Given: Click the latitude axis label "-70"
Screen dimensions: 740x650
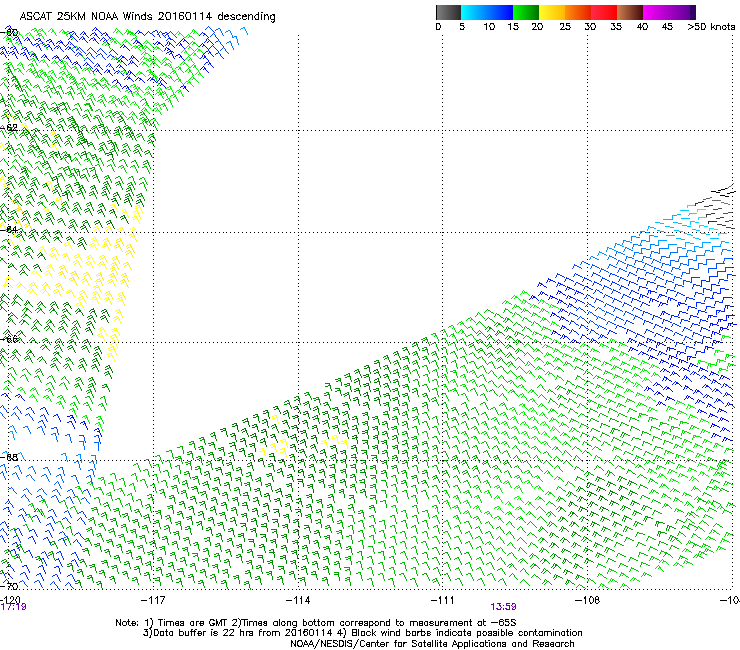Looking at the screenshot, I should 9,586.
